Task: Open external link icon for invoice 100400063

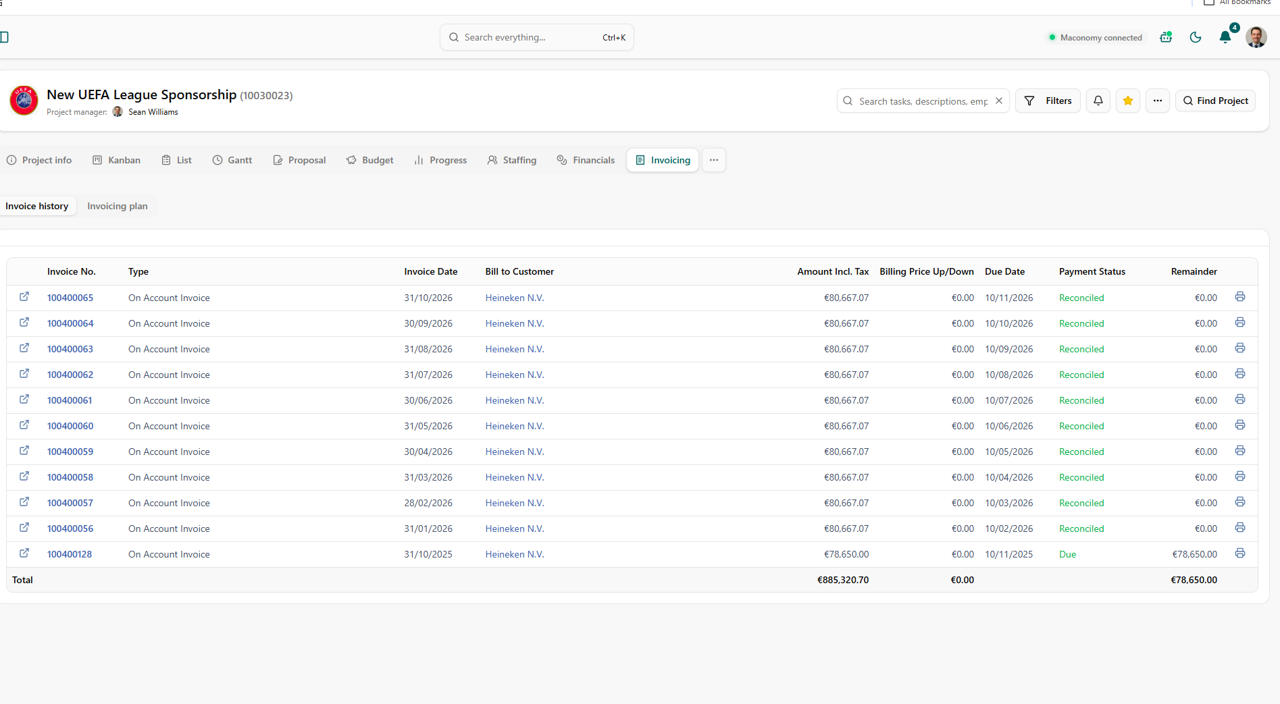Action: click(24, 348)
